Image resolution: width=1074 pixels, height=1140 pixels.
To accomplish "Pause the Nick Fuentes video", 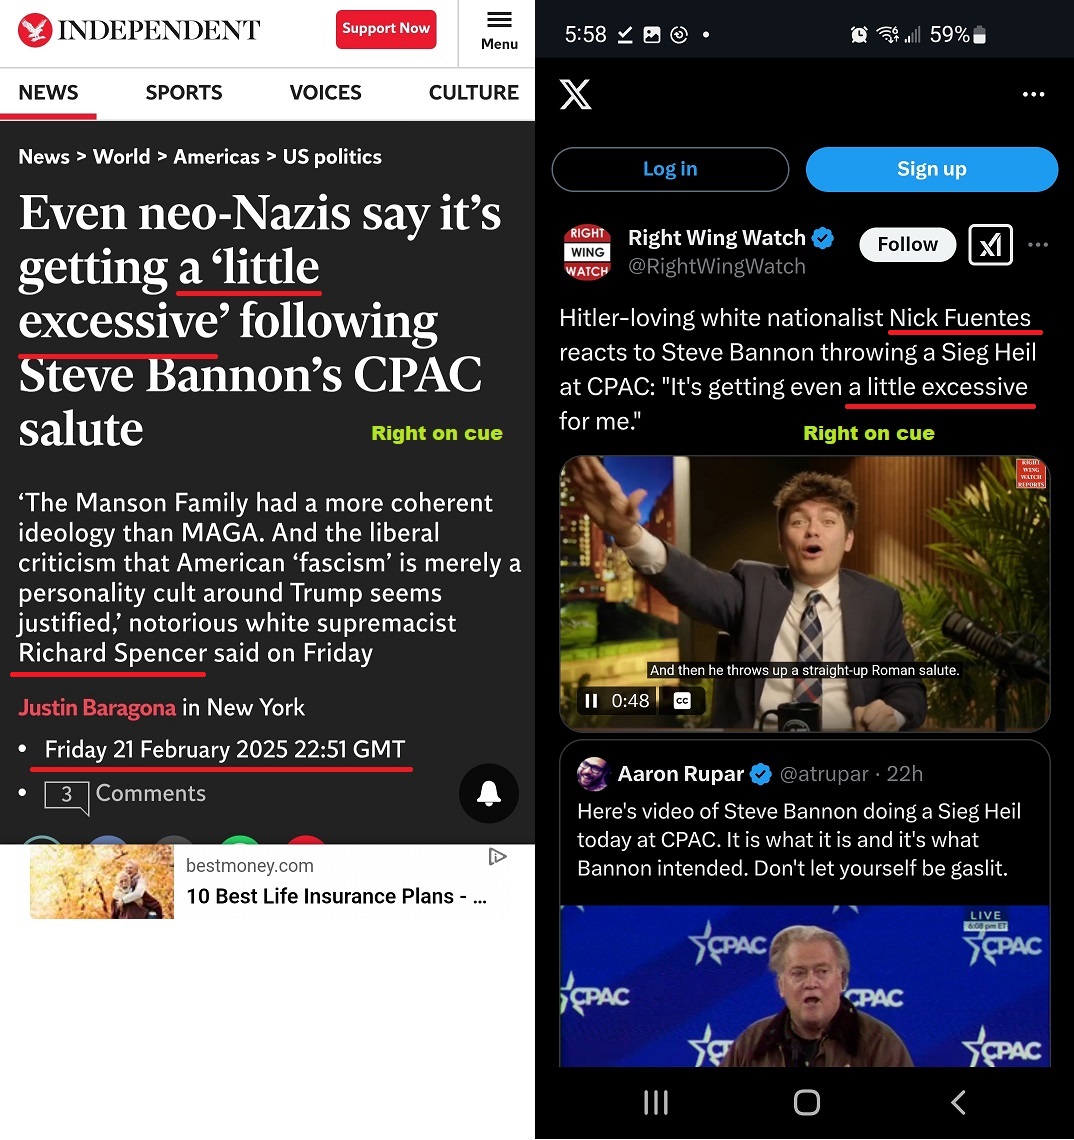I will (591, 701).
